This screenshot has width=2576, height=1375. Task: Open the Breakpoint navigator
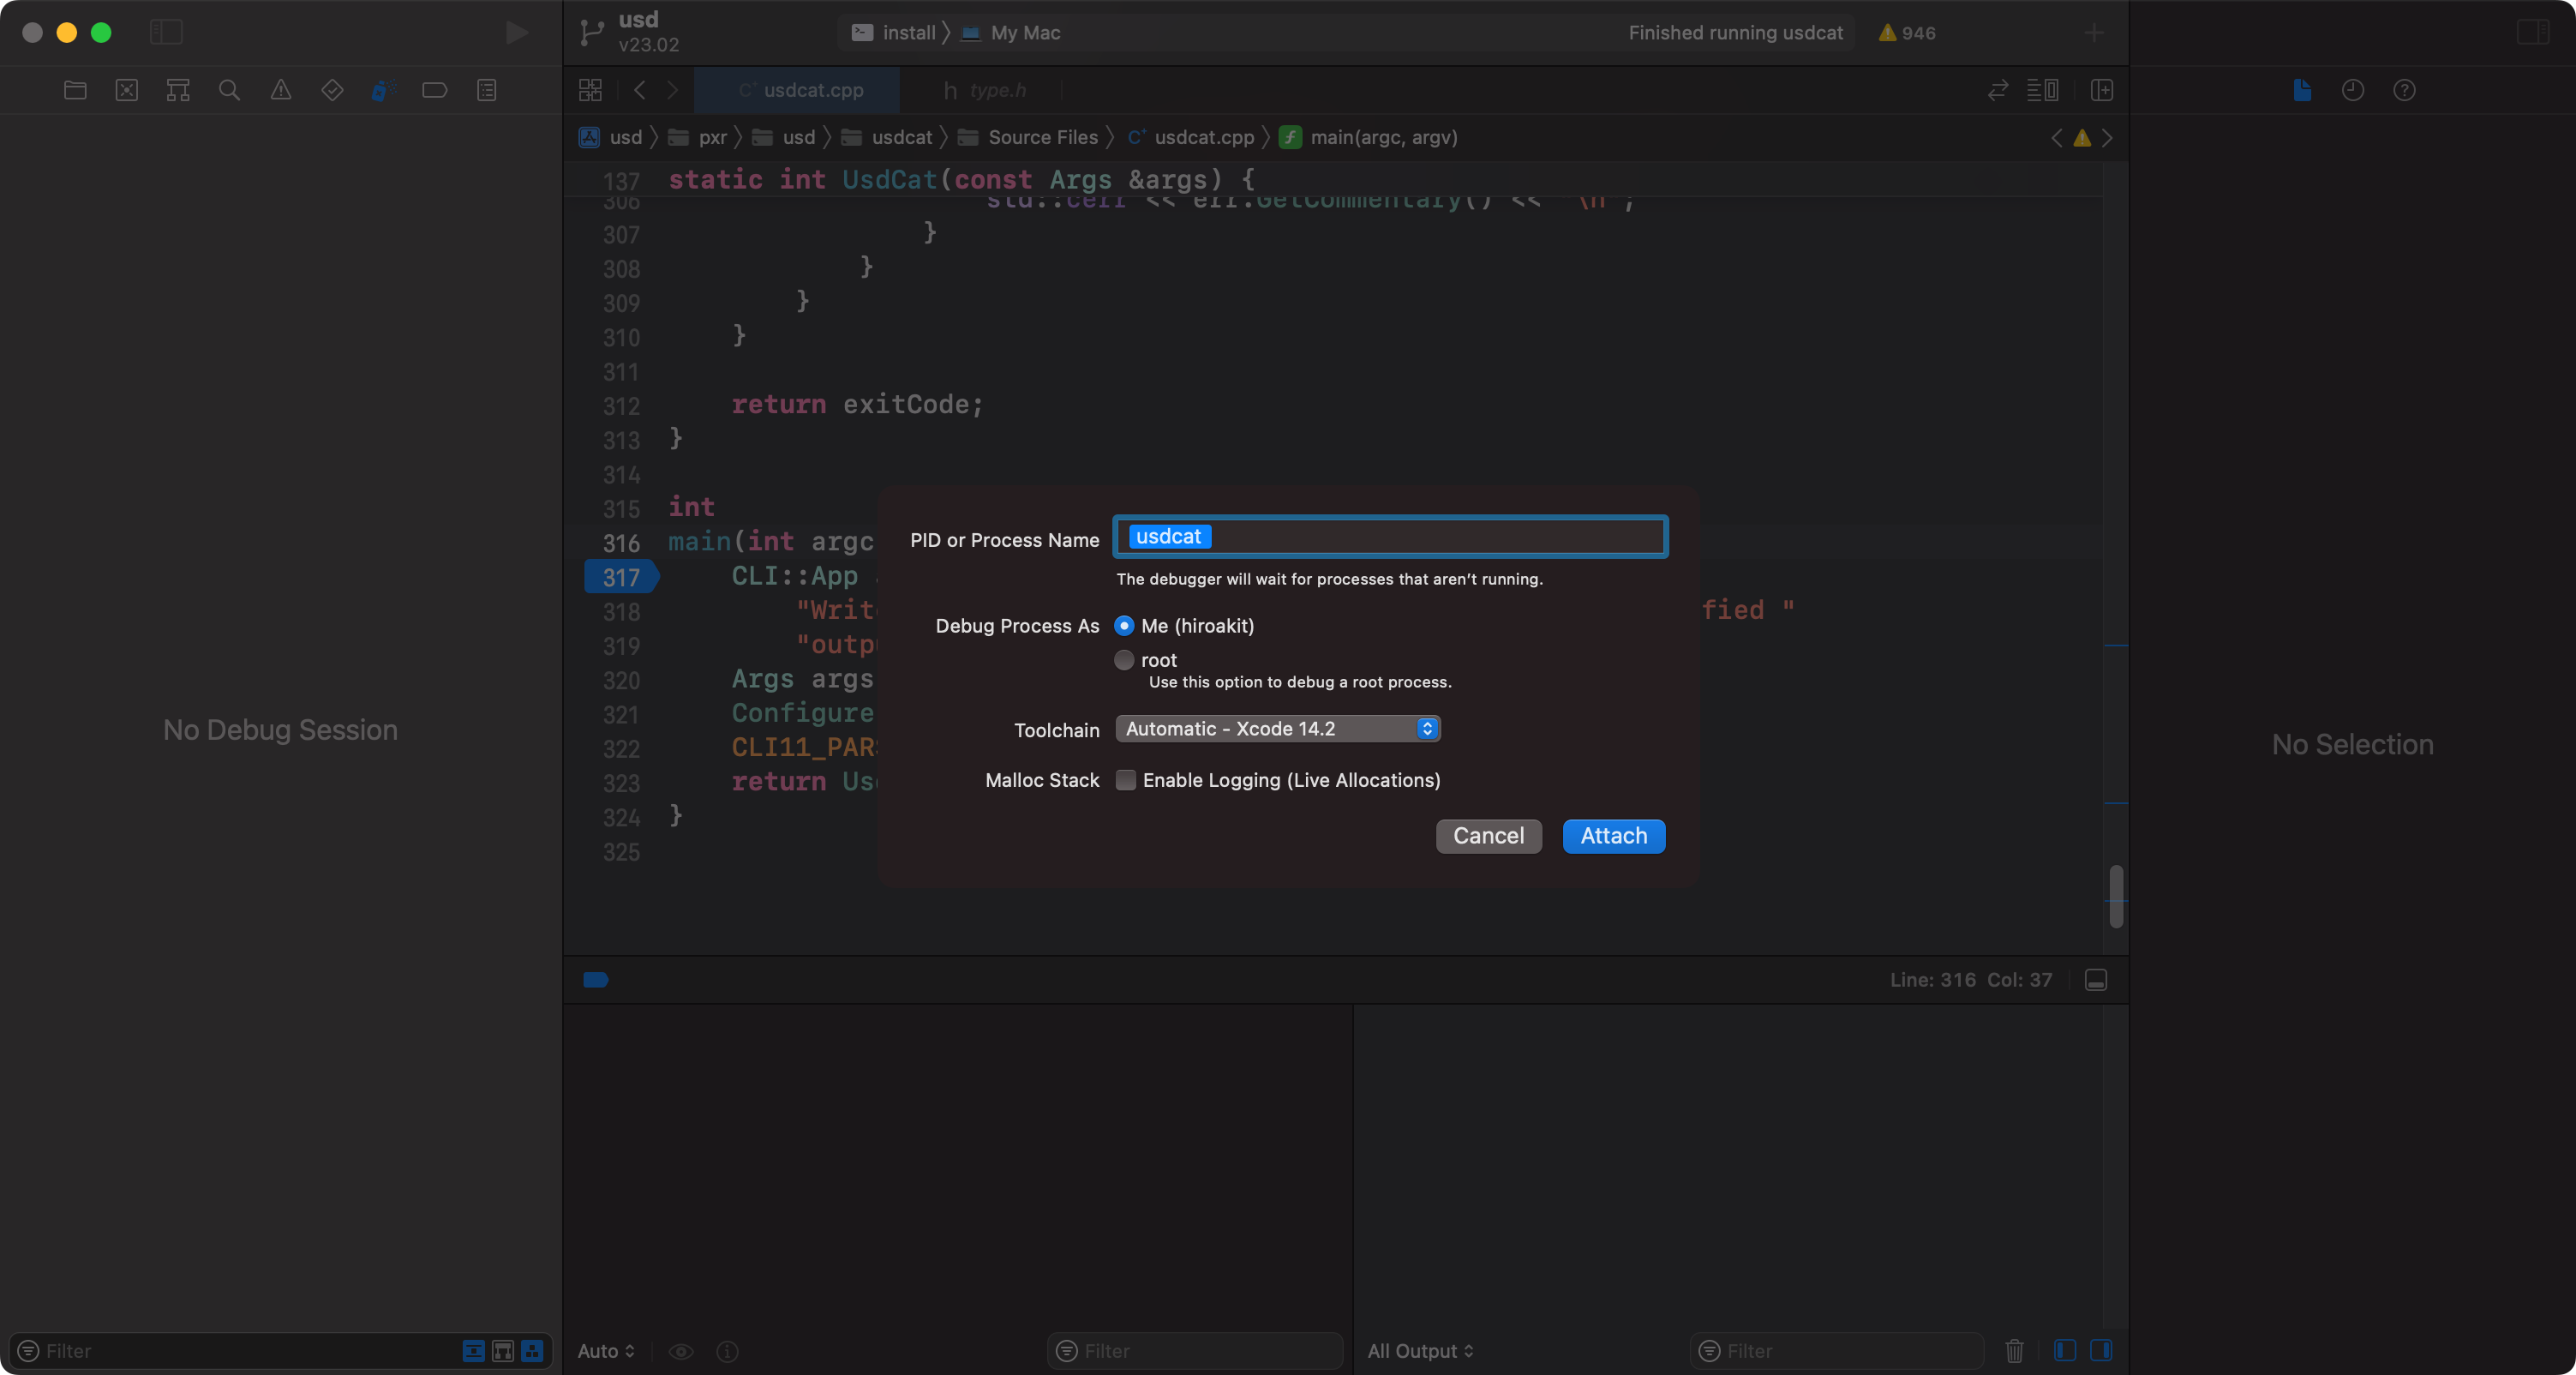pyautogui.click(x=435, y=90)
